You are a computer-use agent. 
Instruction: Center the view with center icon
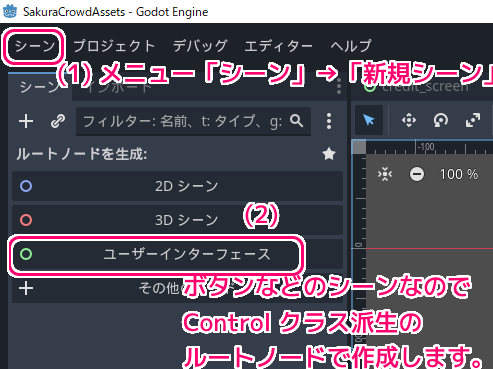[385, 174]
